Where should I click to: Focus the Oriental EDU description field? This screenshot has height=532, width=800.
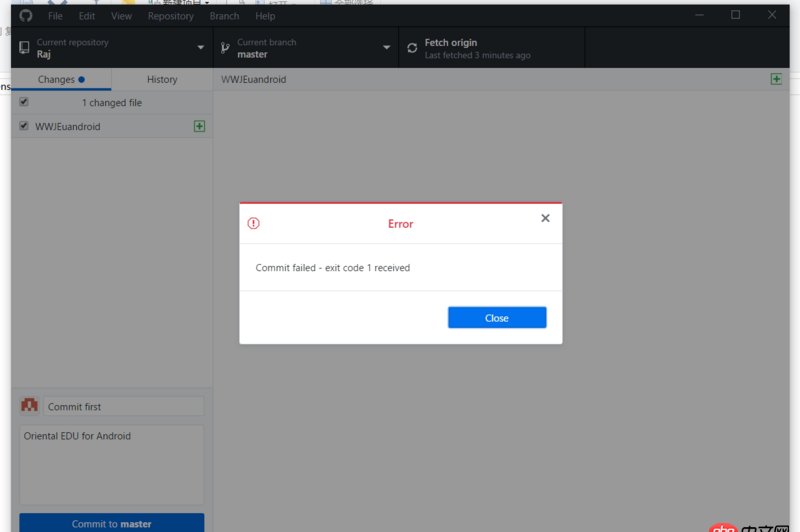pyautogui.click(x=112, y=465)
